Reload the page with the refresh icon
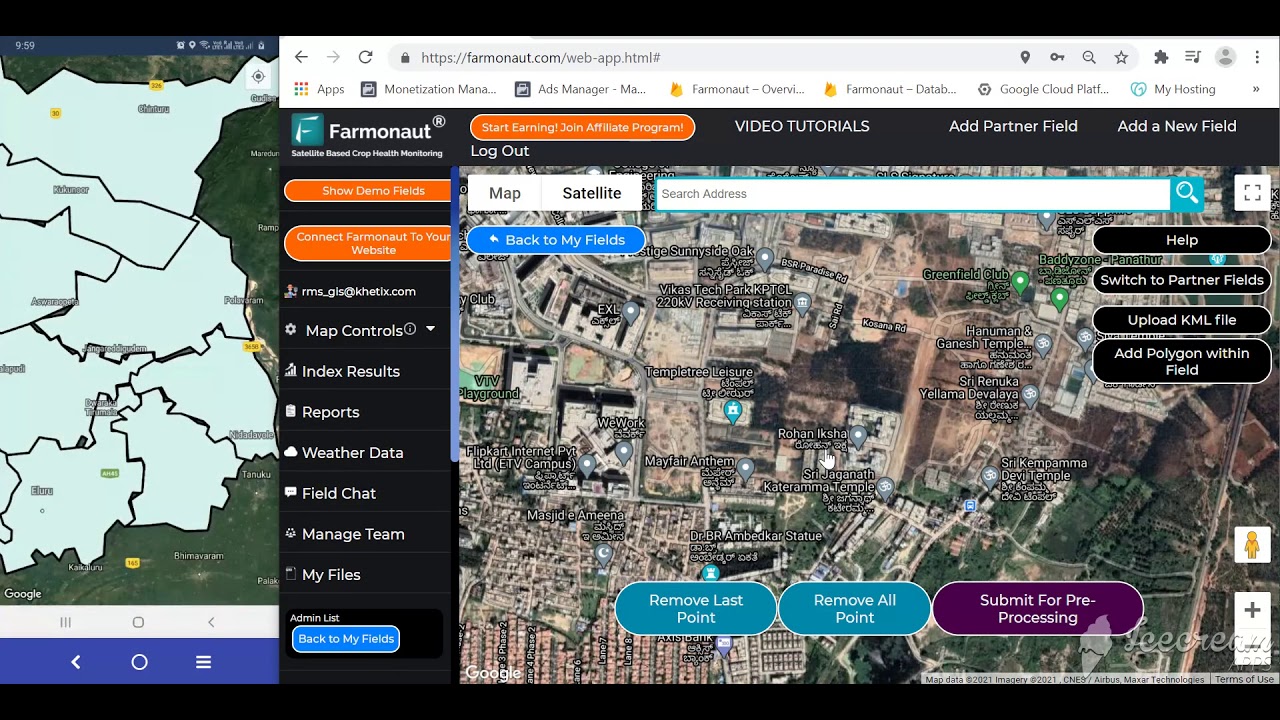 [x=365, y=57]
